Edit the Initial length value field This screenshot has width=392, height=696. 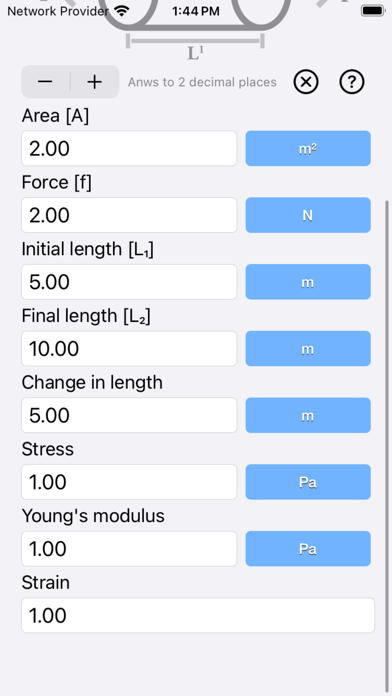129,282
